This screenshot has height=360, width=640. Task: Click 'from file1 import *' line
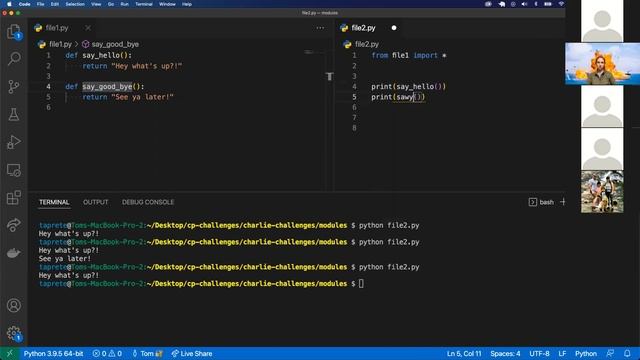409,55
